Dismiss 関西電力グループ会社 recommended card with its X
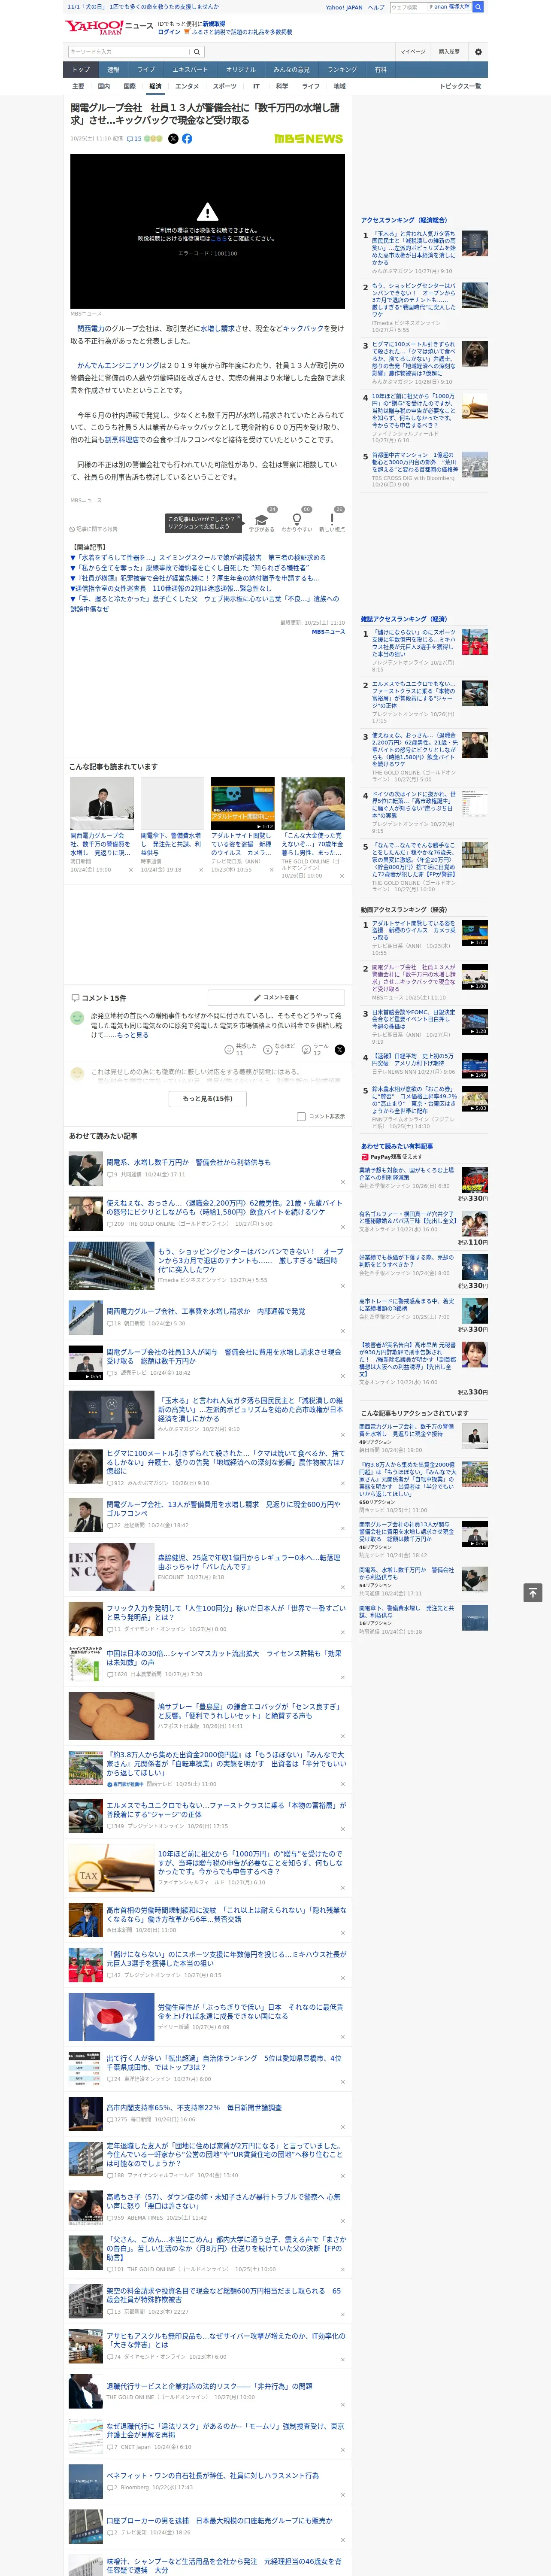This screenshot has width=551, height=2576. point(131,870)
